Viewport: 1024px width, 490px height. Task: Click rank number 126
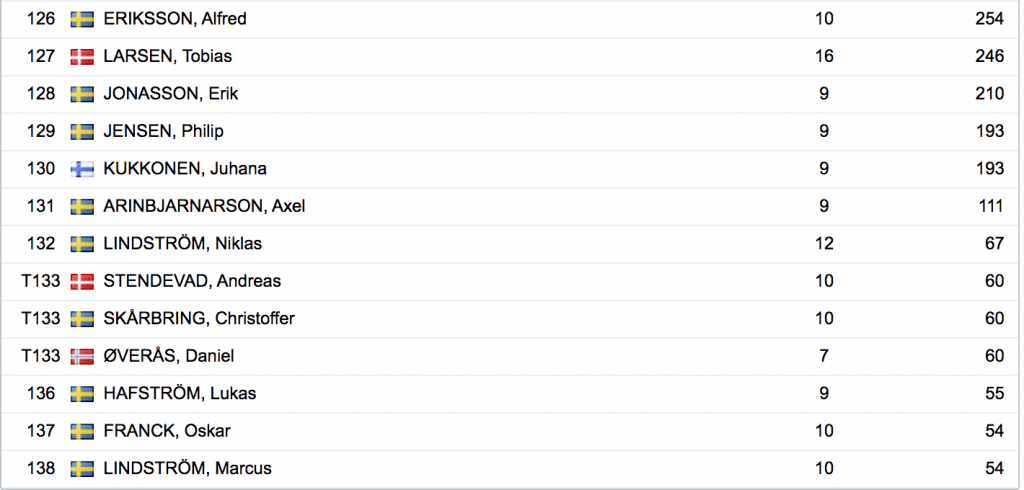click(x=41, y=19)
